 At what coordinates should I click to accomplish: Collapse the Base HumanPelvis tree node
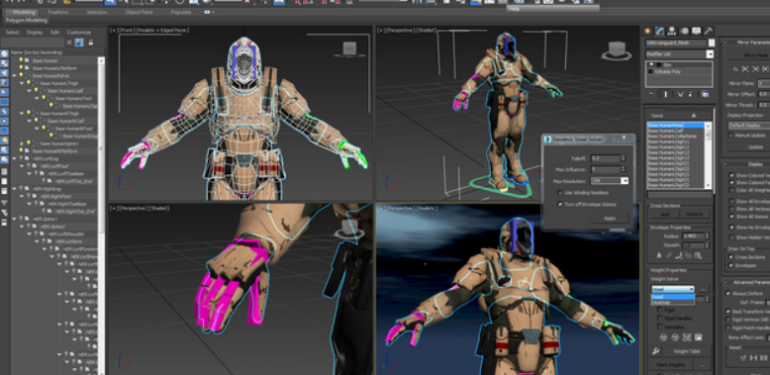(x=14, y=76)
